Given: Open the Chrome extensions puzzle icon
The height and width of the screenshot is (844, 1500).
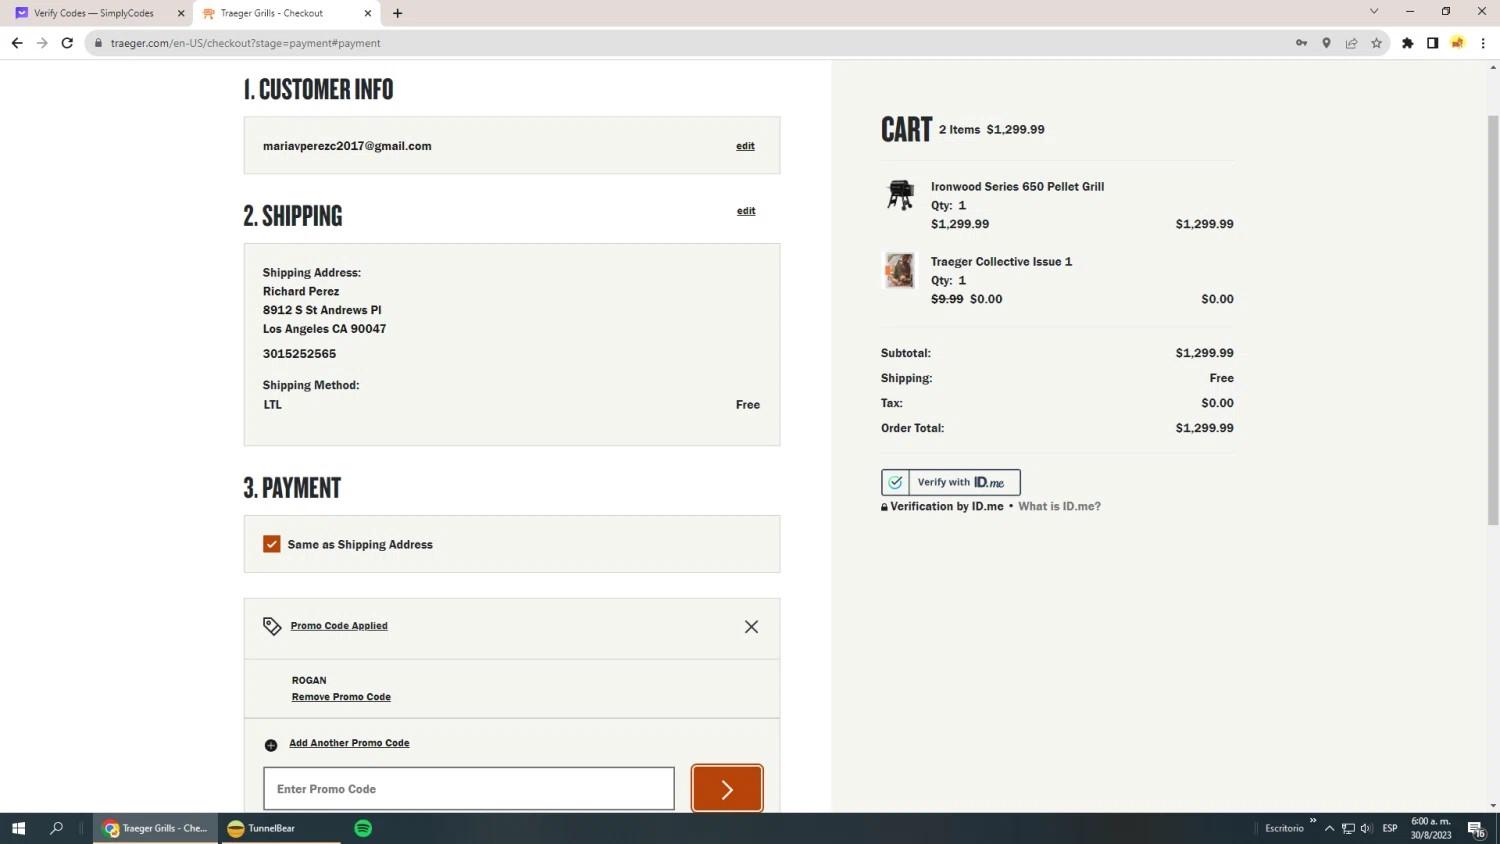Looking at the screenshot, I should point(1408,43).
